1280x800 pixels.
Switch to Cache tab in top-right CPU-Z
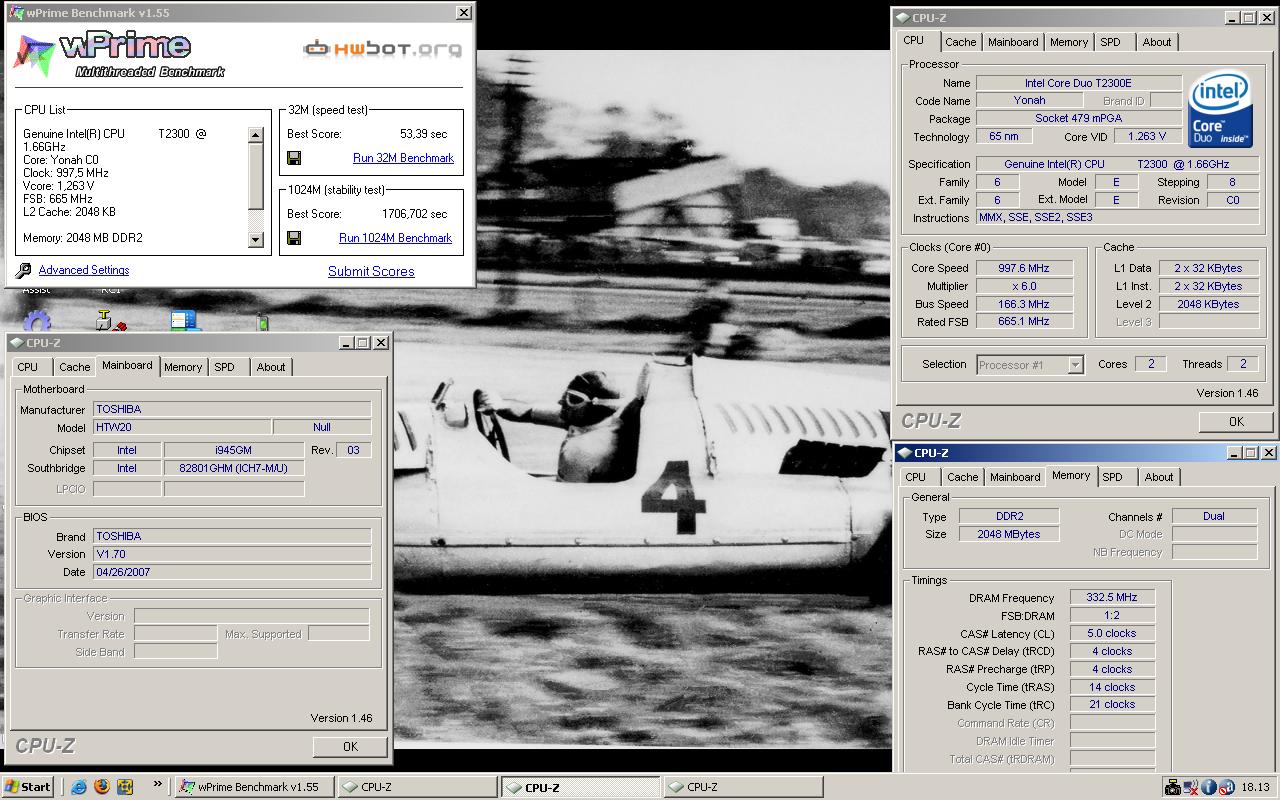tap(960, 42)
